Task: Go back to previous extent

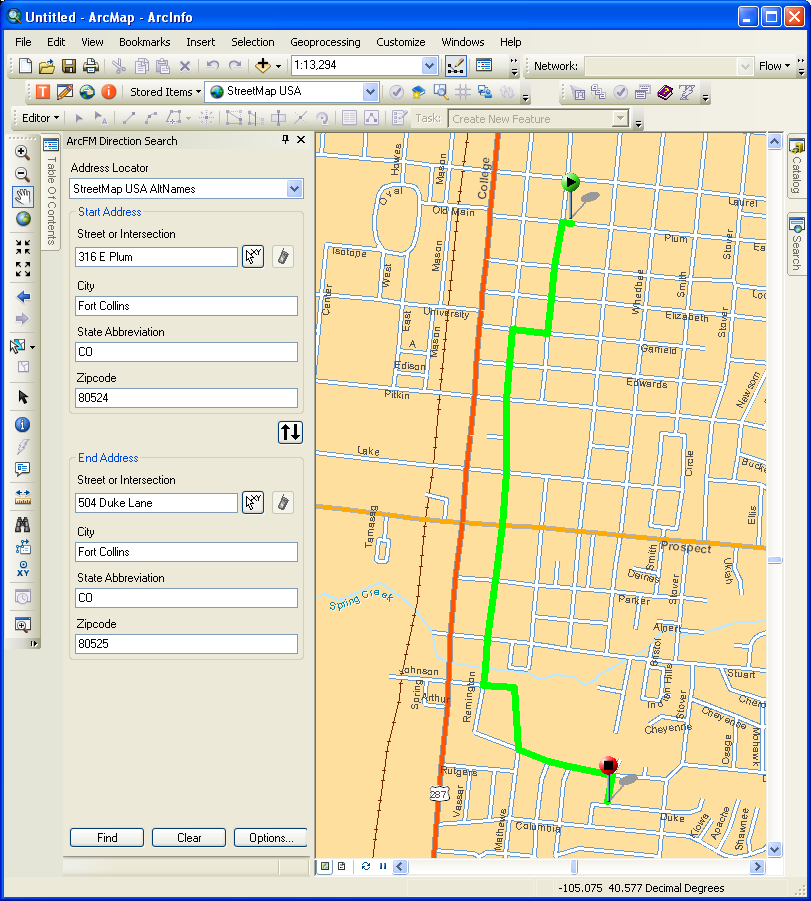Action: click(x=22, y=297)
